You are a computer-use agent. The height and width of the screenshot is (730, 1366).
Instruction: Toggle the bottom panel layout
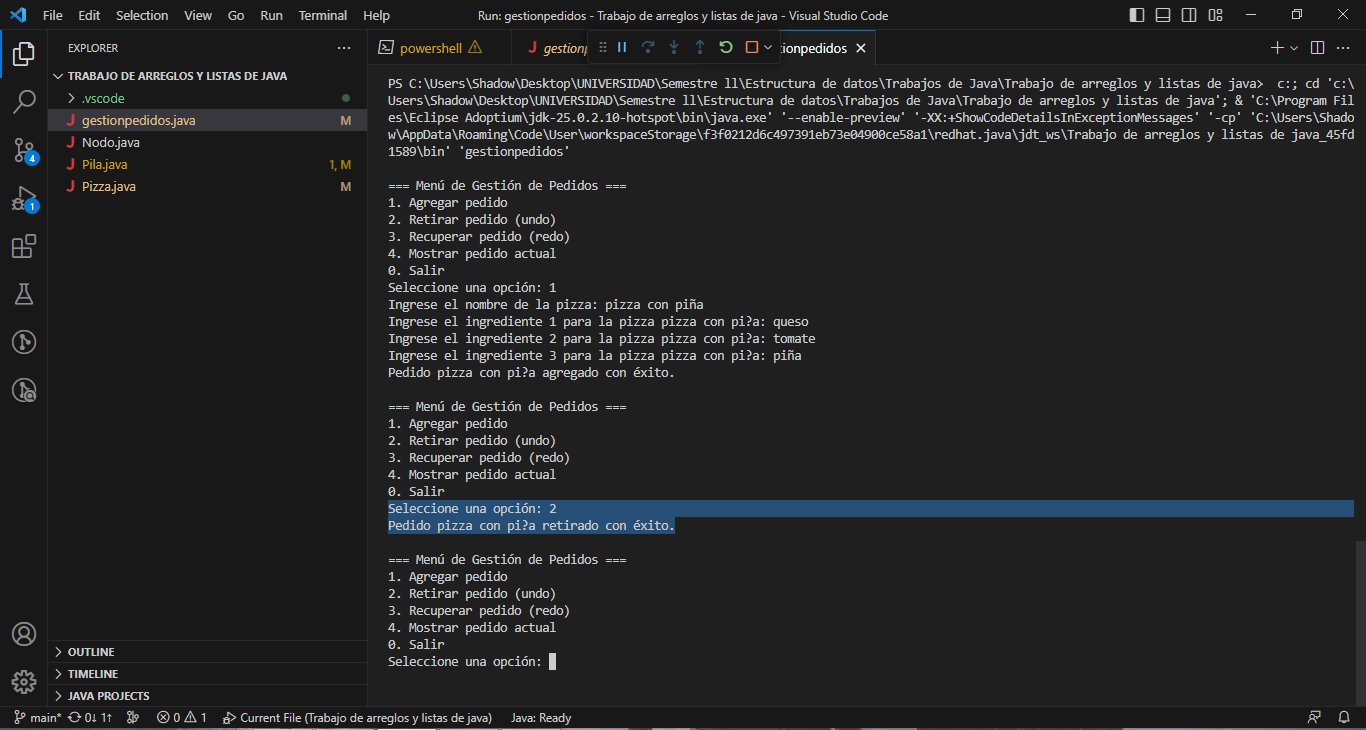[1163, 15]
